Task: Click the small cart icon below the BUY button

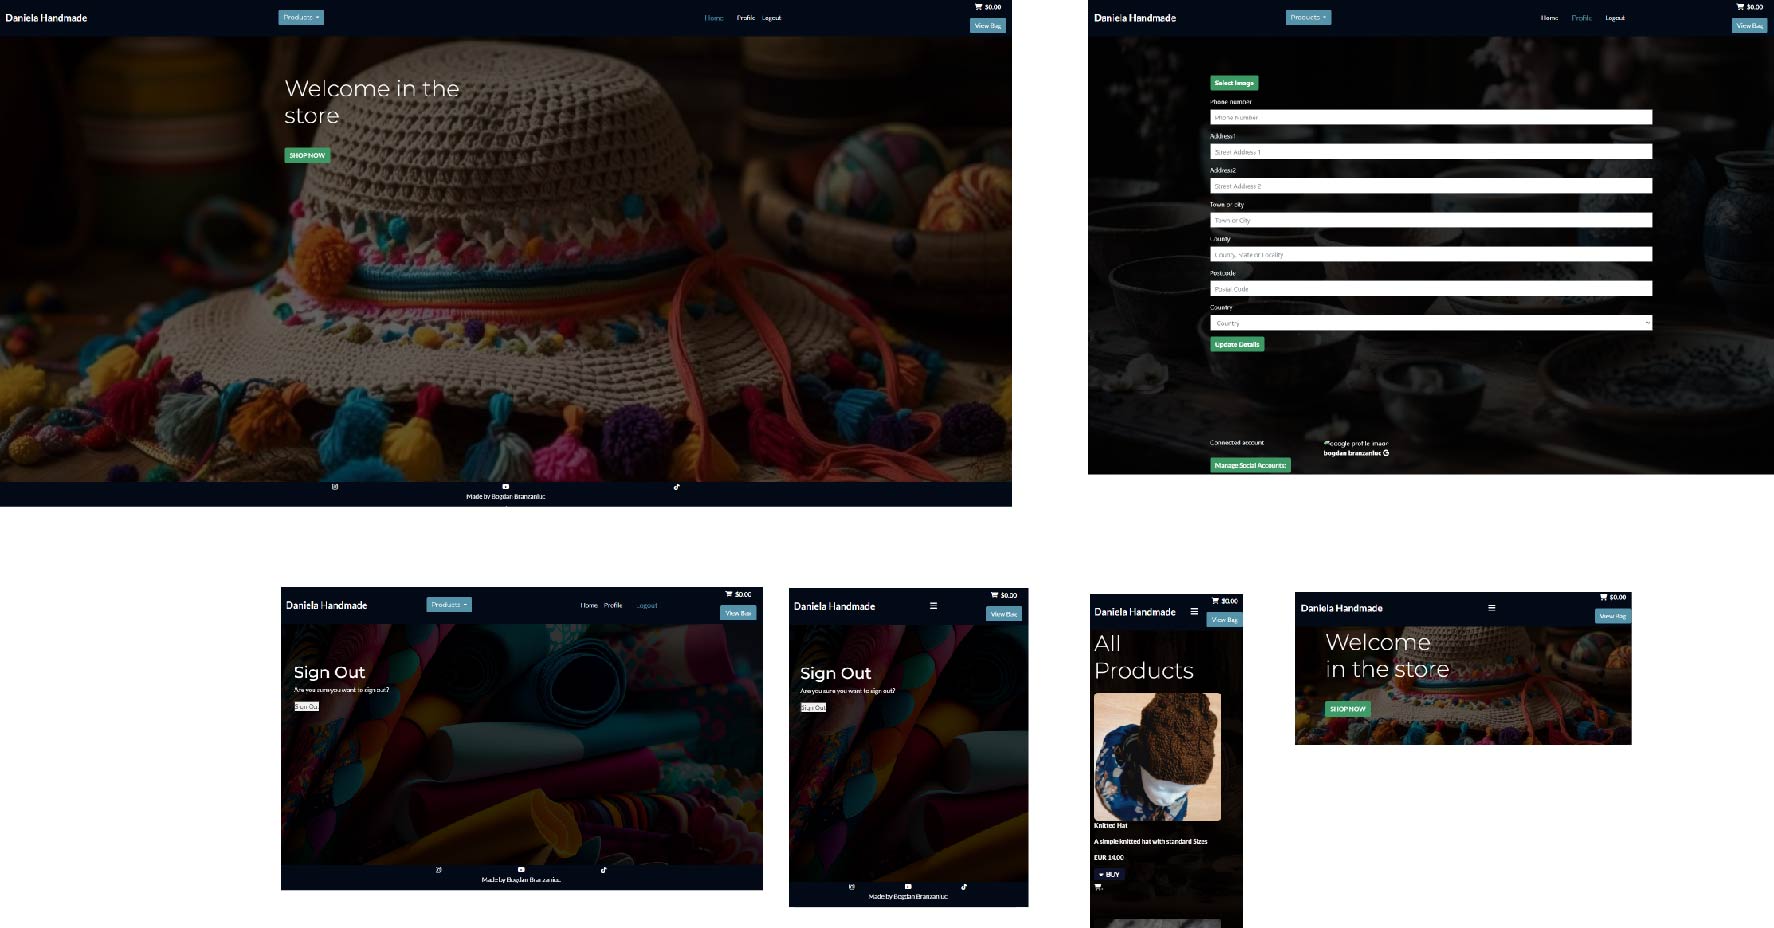Action: (x=1097, y=888)
